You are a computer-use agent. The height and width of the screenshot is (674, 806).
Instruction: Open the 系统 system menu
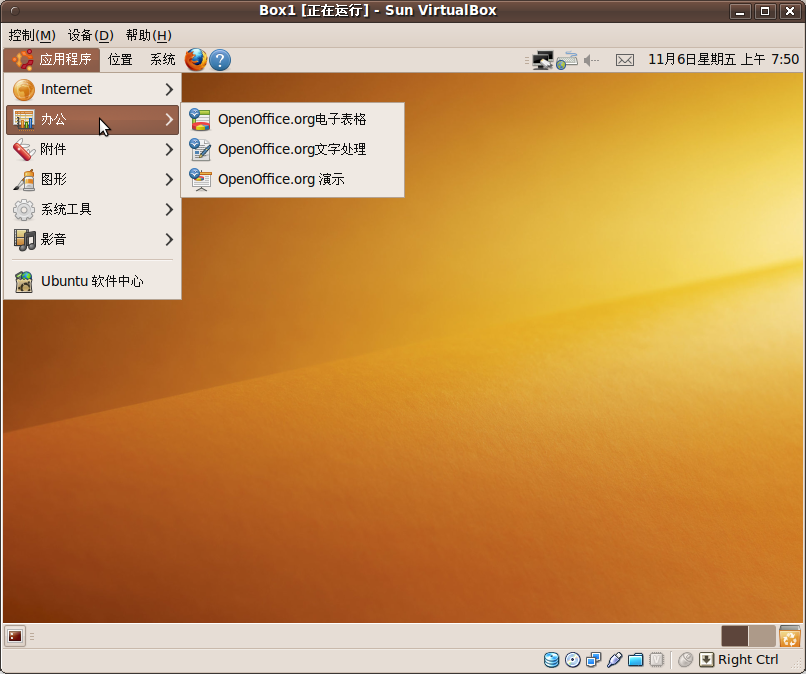pyautogui.click(x=162, y=60)
